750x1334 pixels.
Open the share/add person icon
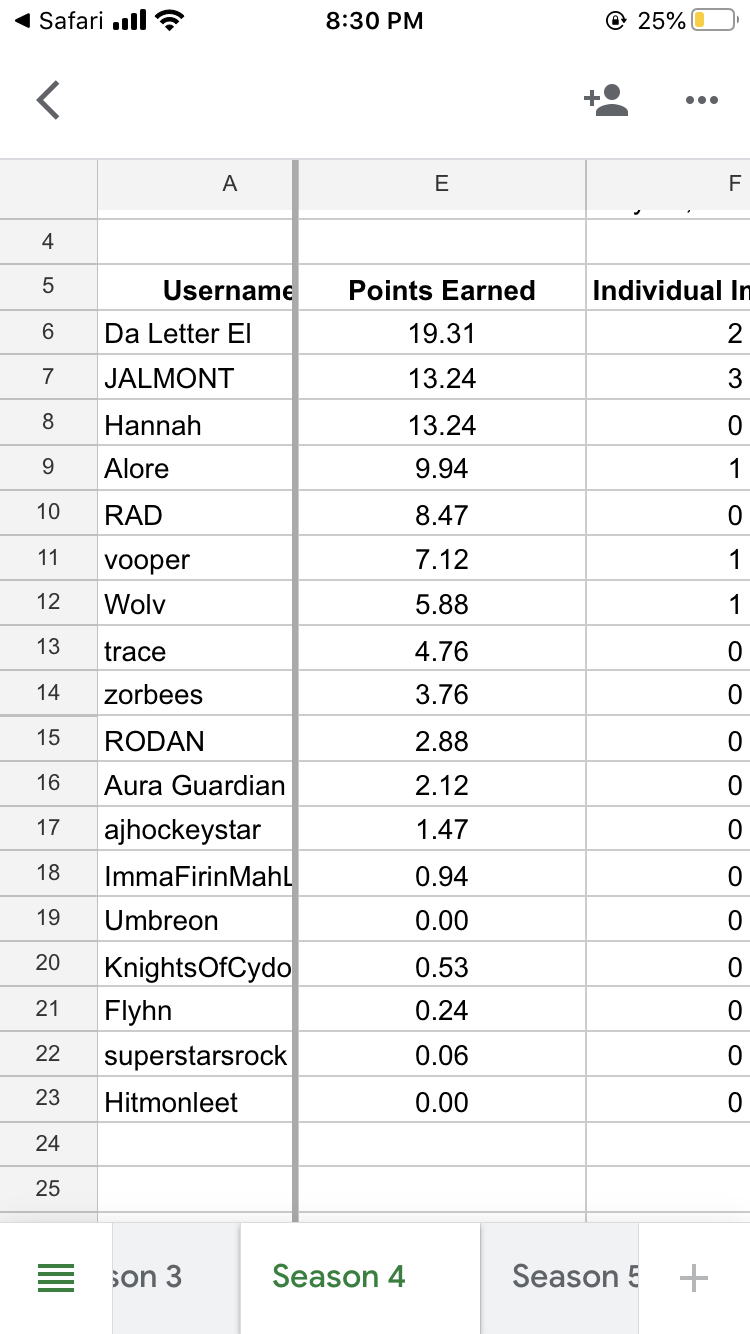point(606,100)
